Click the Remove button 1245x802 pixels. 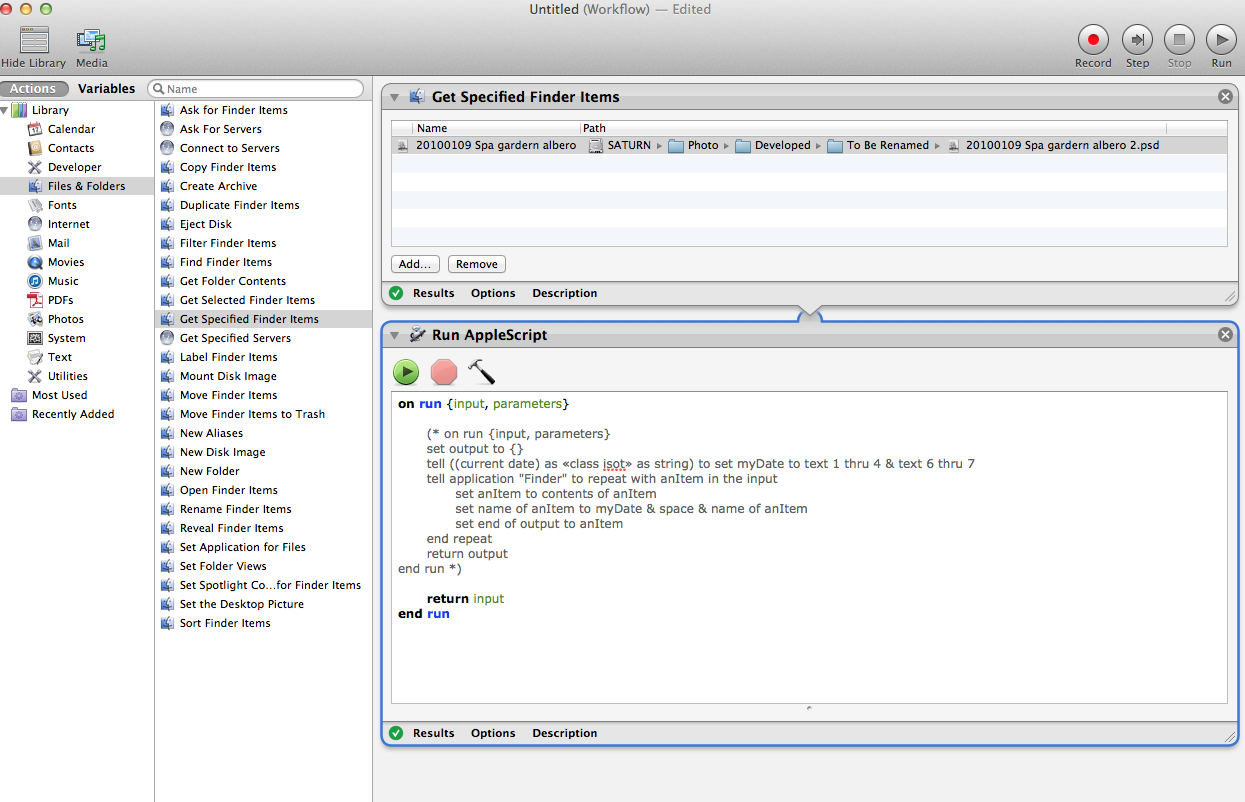pyautogui.click(x=477, y=264)
